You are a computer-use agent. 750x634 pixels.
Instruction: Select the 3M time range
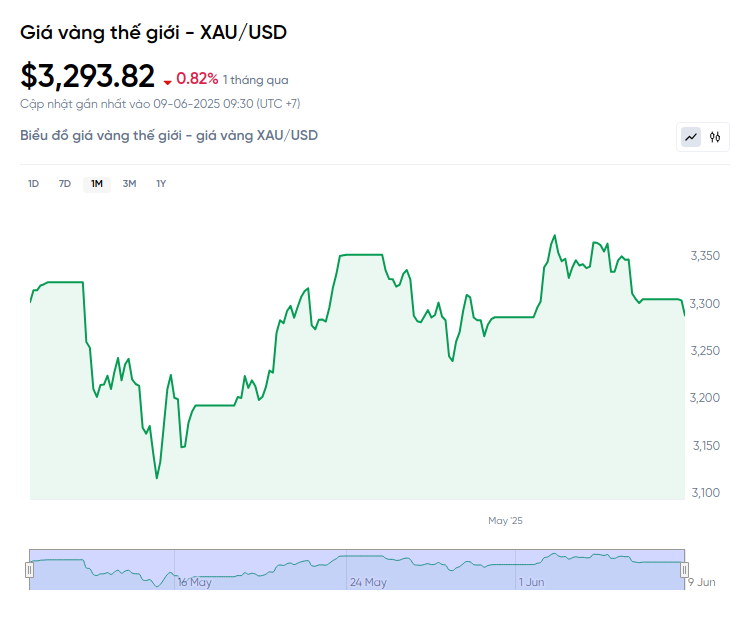(x=129, y=183)
